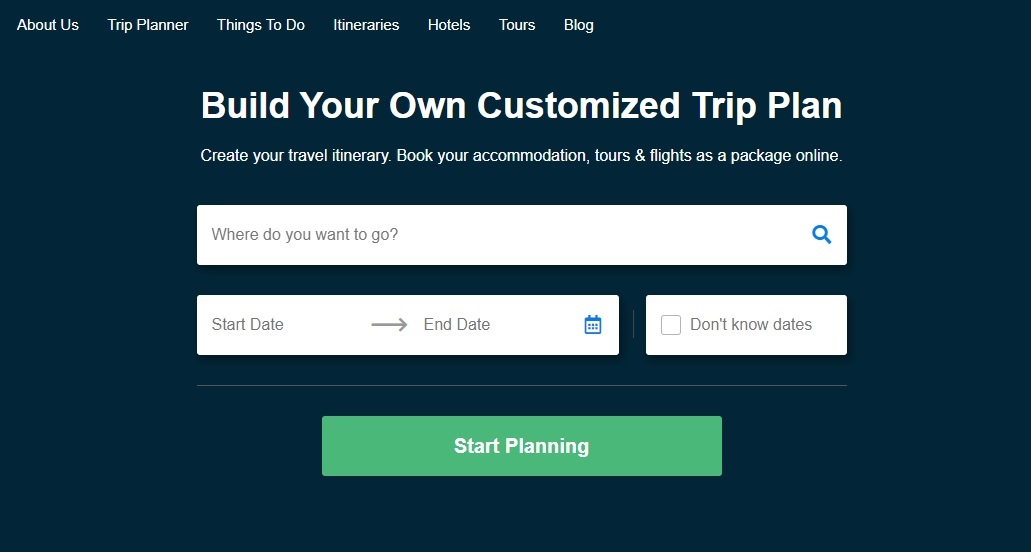Select Things To Do menu item

(261, 25)
